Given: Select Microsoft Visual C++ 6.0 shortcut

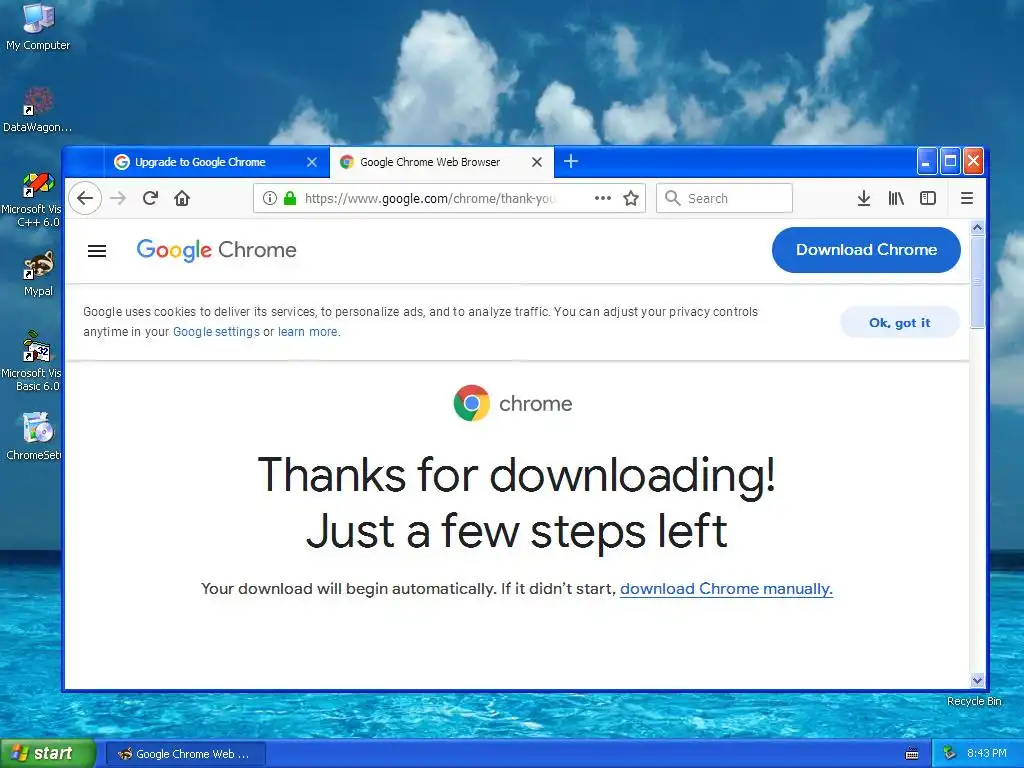Looking at the screenshot, I should pos(31,200).
